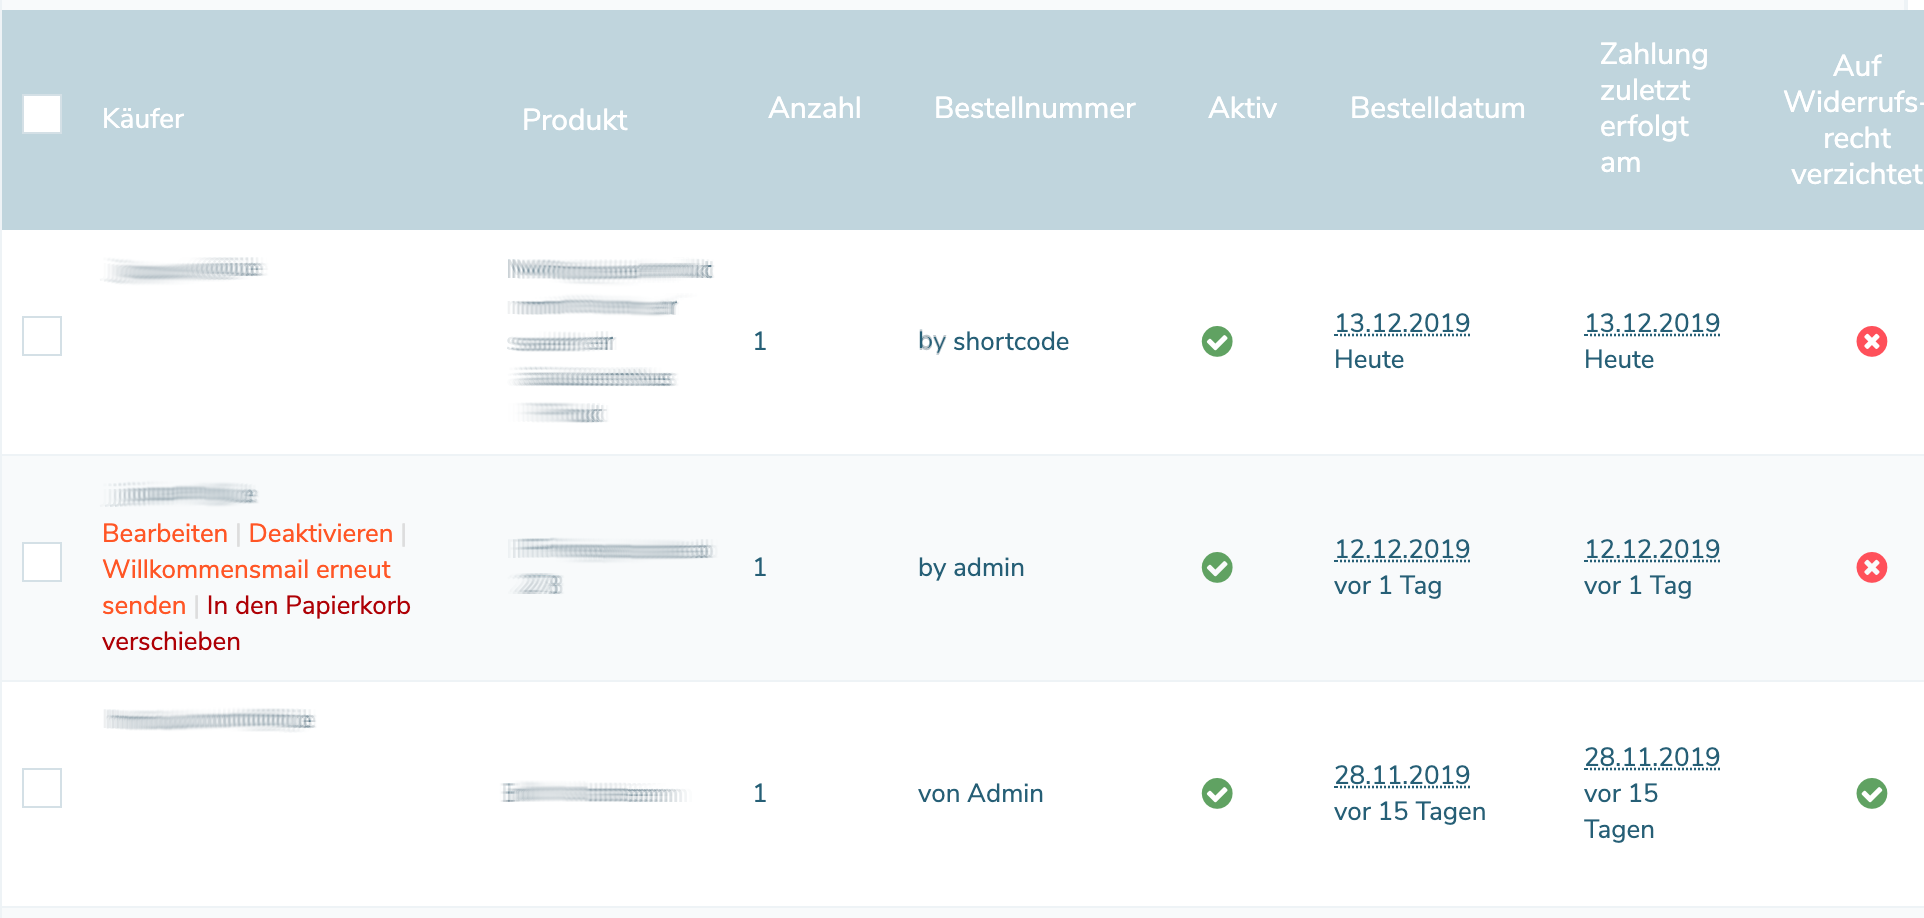Screen dimensions: 1924x918
Task: Tick the checkbox for 'von Admin' order
Action: (x=42, y=788)
